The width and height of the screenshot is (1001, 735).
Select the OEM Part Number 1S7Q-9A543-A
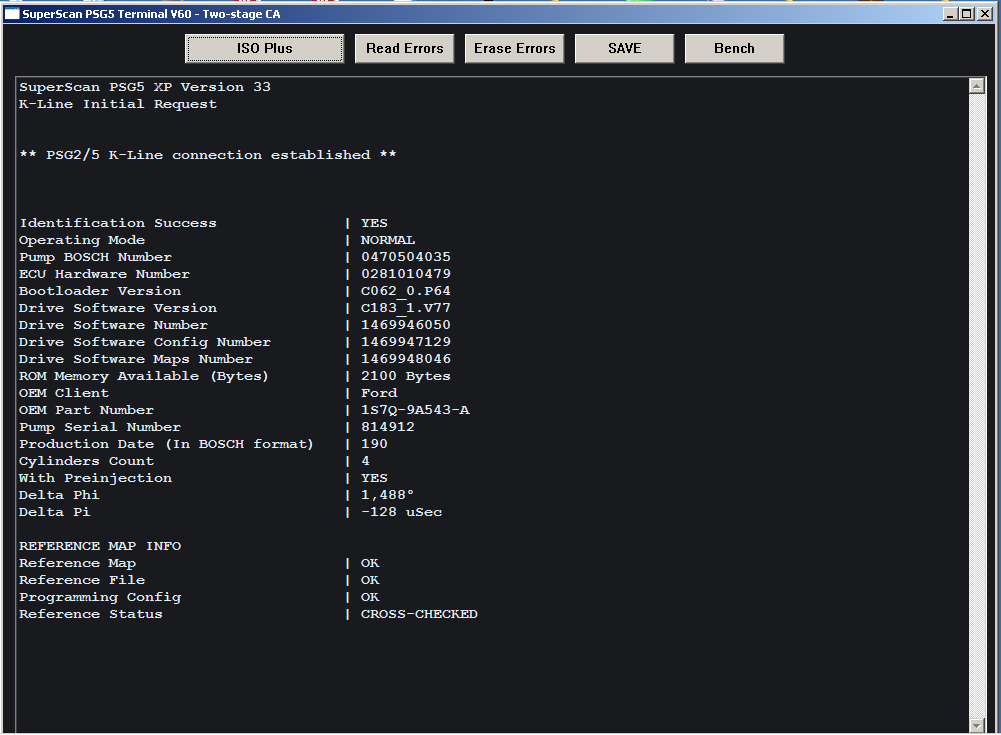coord(415,410)
